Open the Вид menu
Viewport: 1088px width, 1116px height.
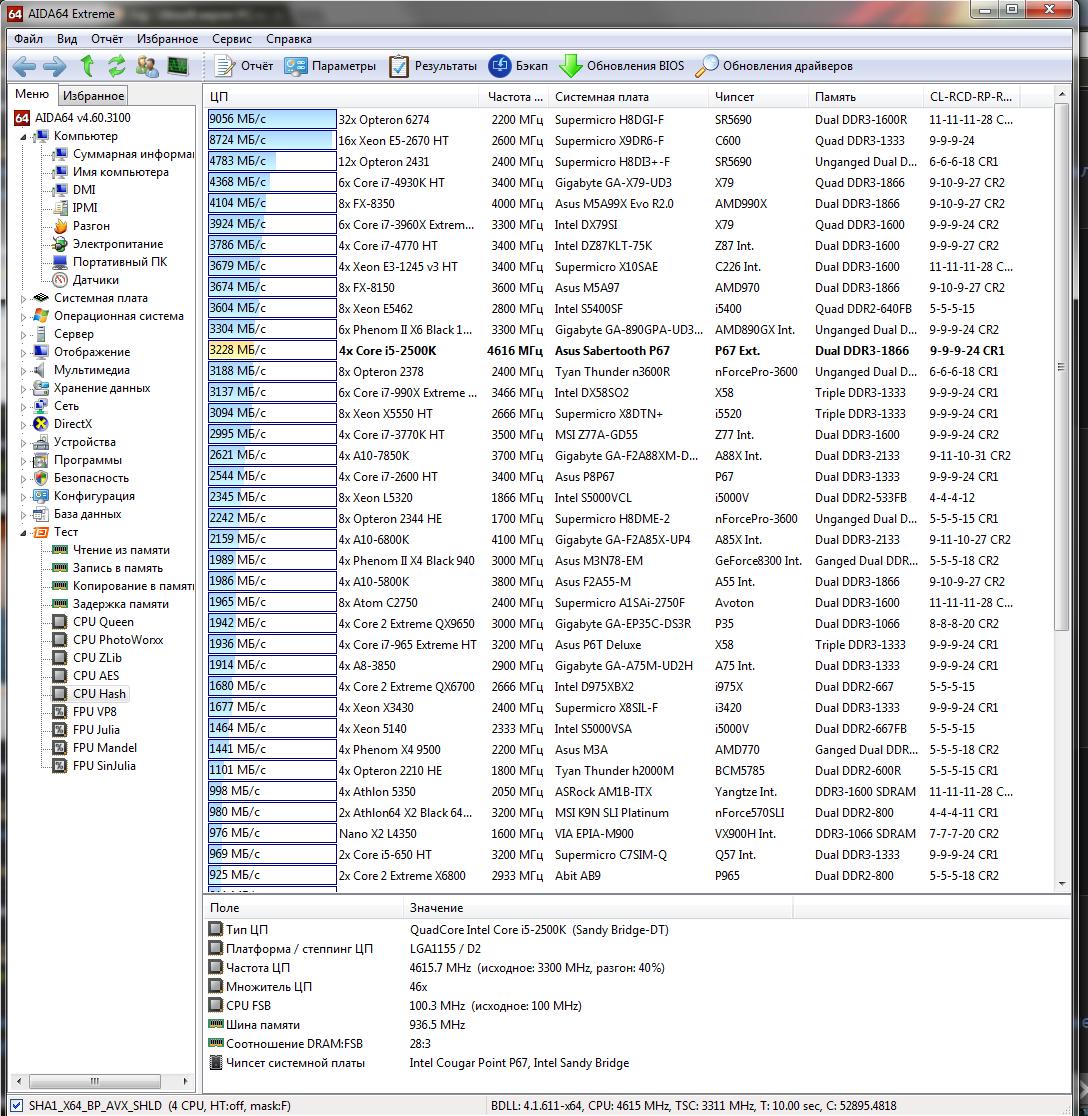tap(67, 39)
